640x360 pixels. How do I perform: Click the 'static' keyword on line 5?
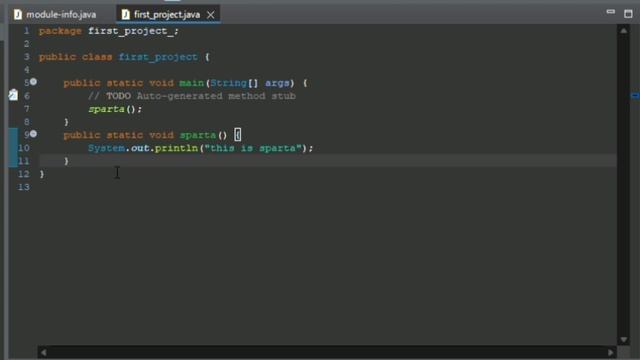(125, 83)
